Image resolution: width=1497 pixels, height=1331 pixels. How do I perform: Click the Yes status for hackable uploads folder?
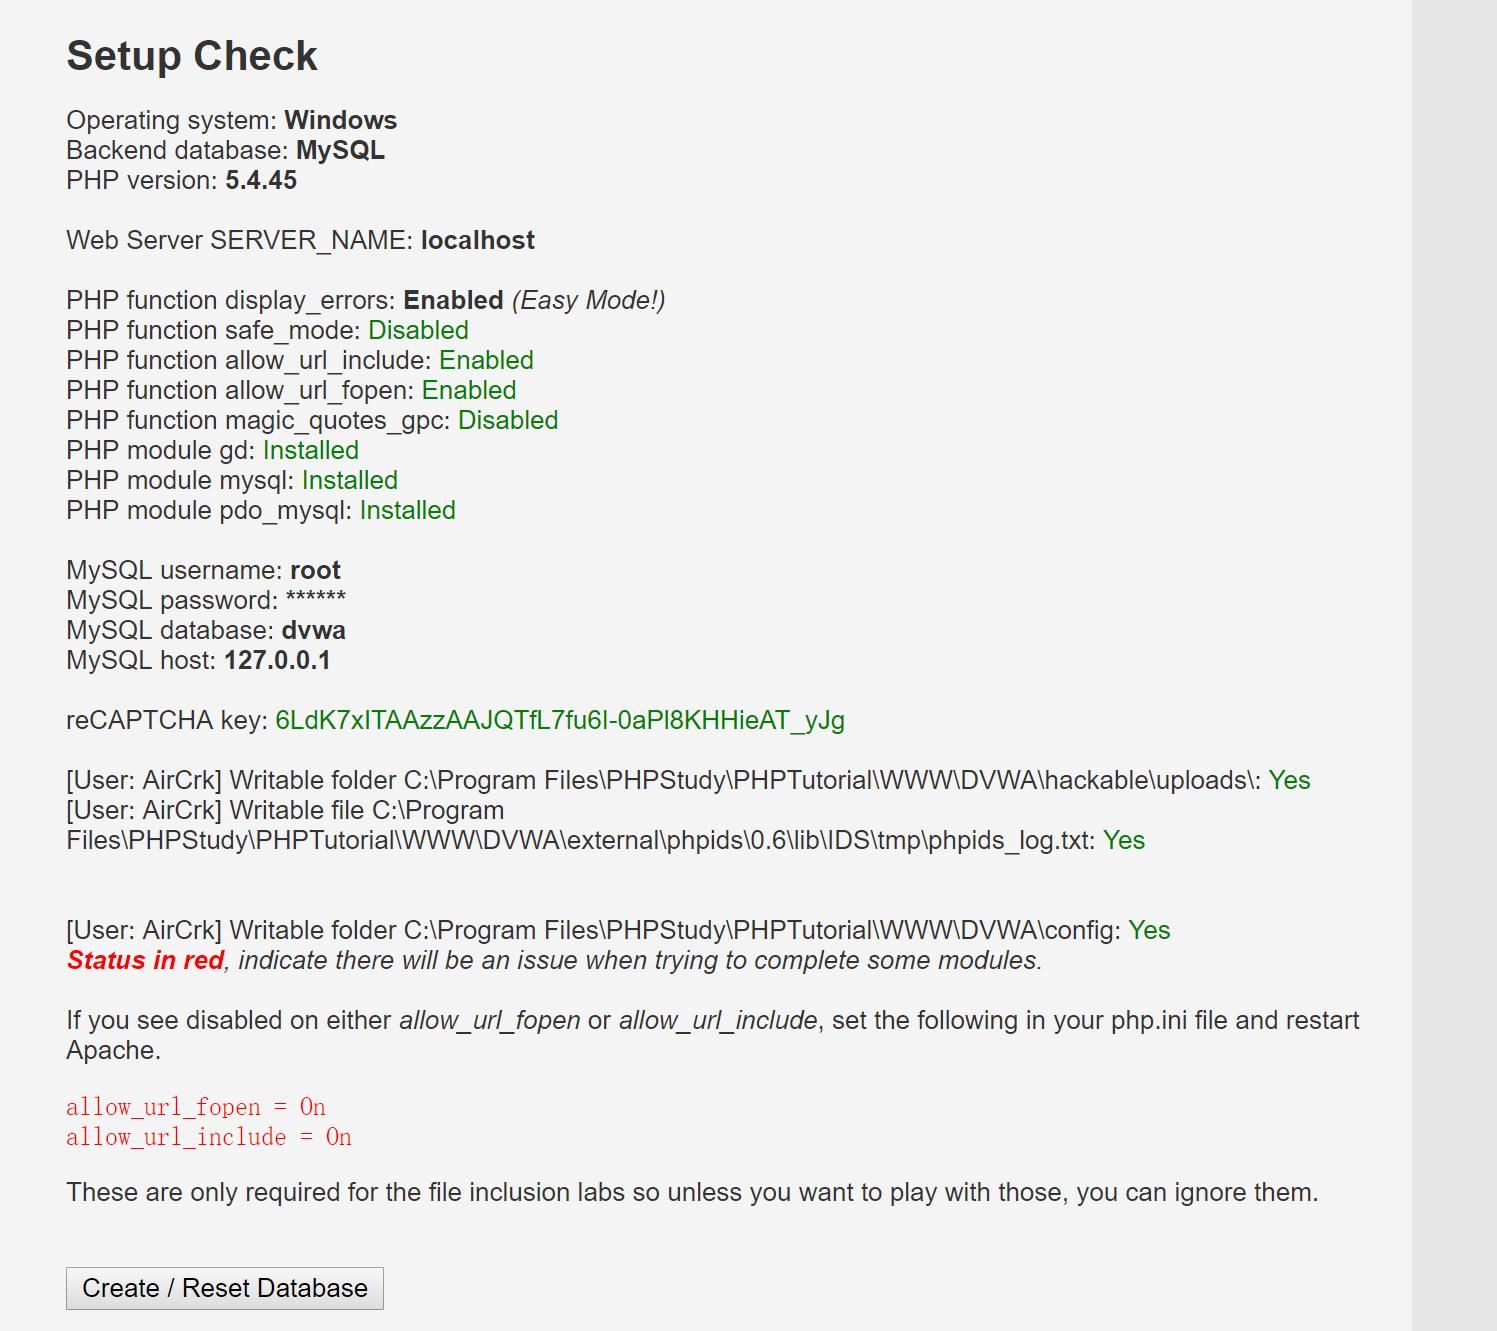[1290, 780]
